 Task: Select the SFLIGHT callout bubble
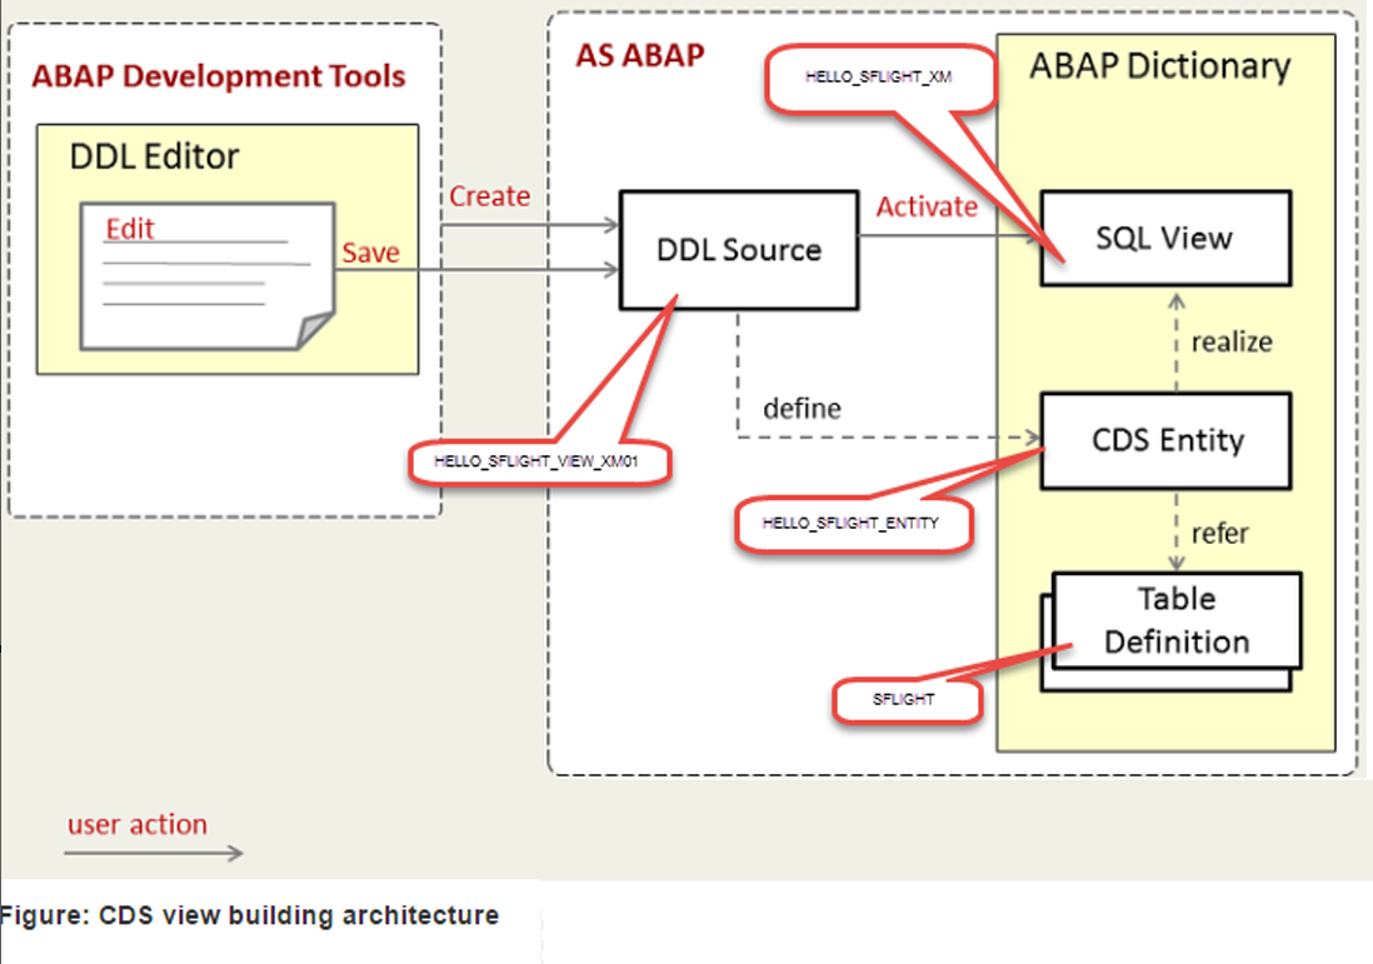905,700
